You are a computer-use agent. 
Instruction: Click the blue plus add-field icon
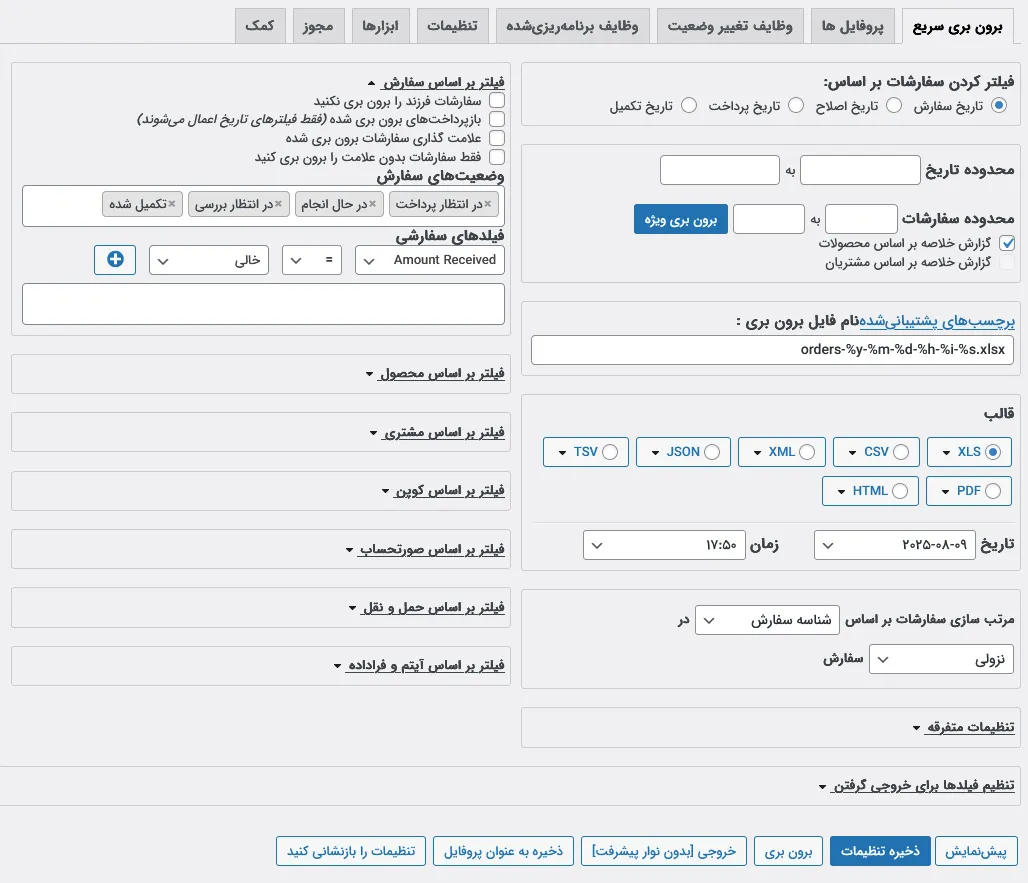click(115, 260)
